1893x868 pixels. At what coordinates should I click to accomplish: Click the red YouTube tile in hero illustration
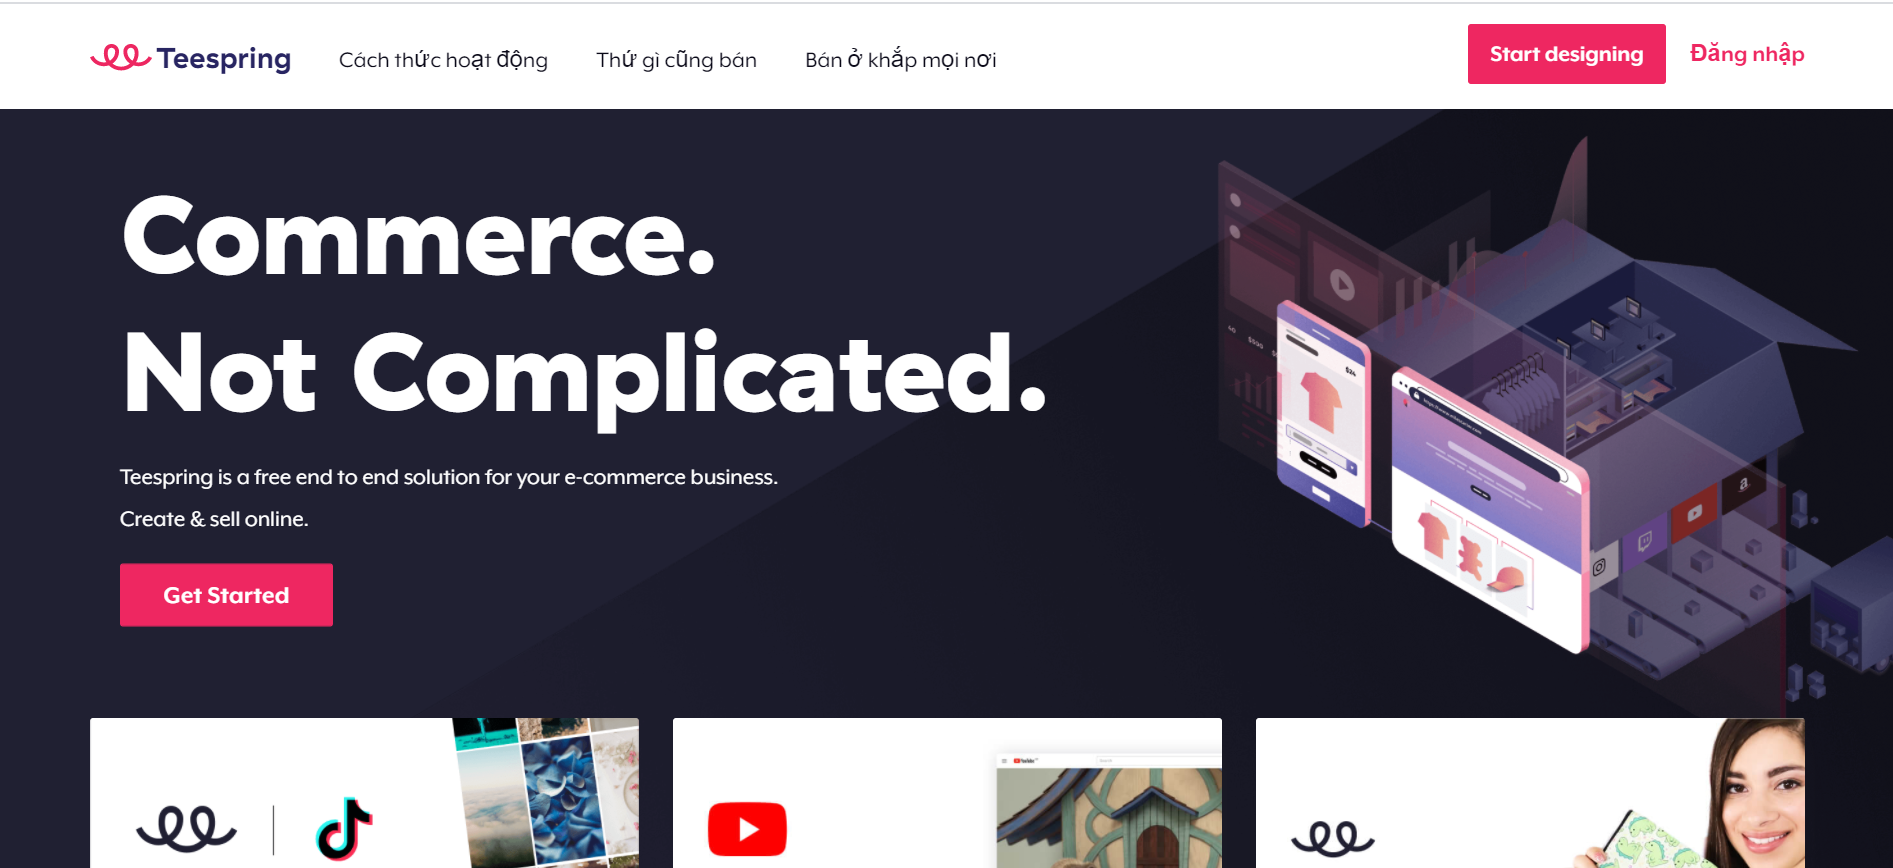click(x=1695, y=513)
